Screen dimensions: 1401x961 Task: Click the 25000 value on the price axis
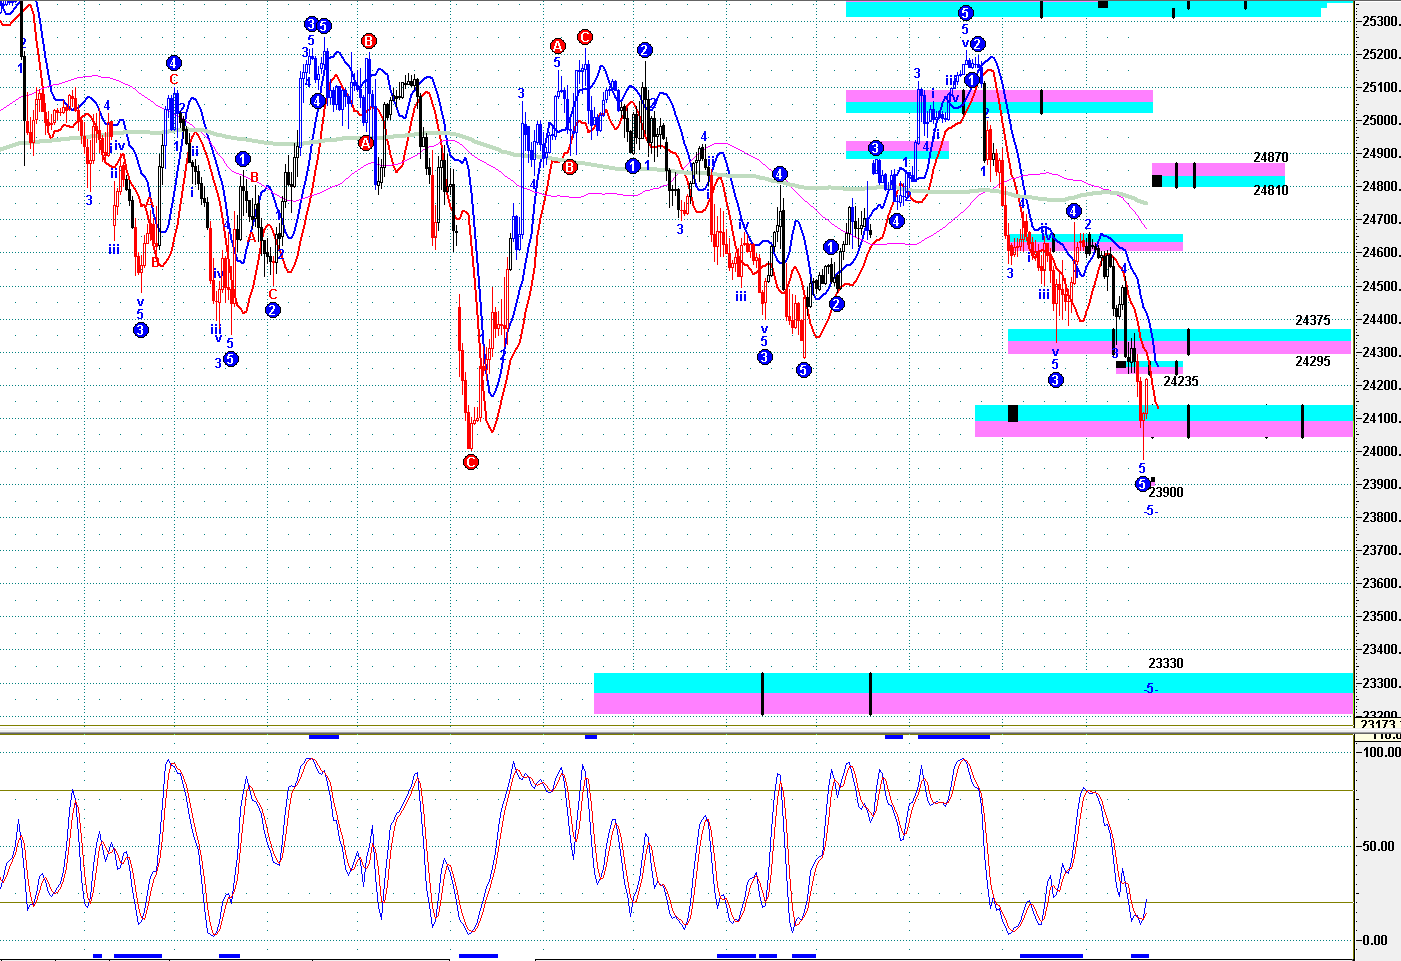(1379, 121)
